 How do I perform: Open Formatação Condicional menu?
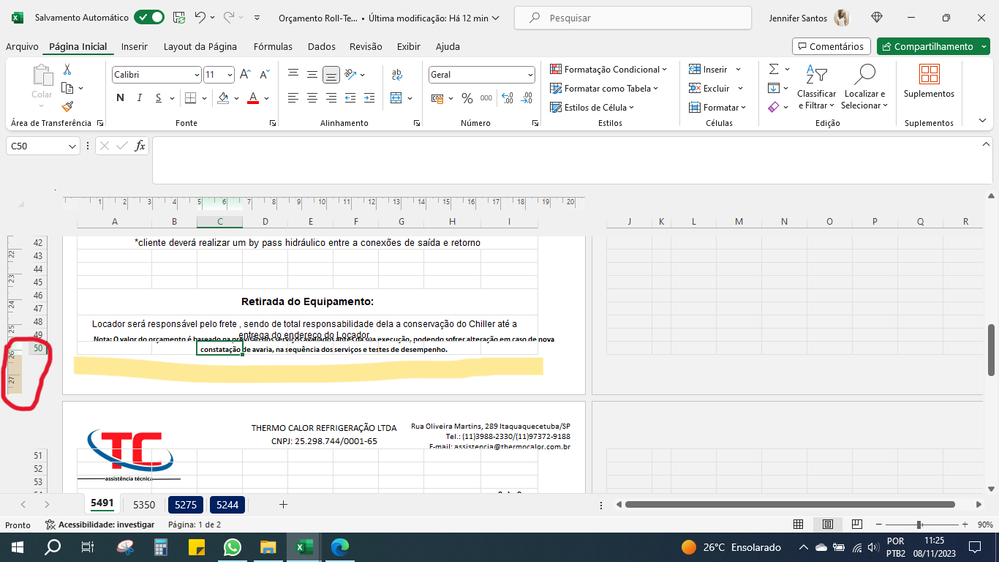coord(608,69)
